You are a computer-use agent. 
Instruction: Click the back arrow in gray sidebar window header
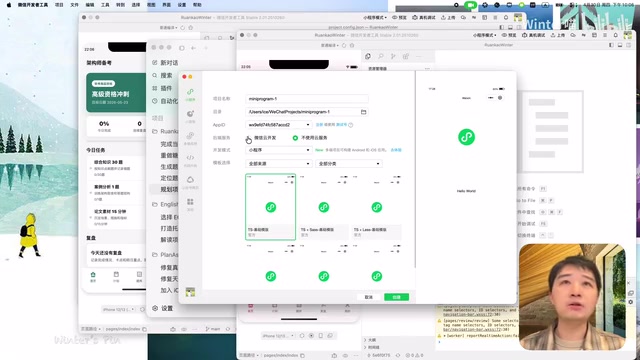(x=193, y=48)
